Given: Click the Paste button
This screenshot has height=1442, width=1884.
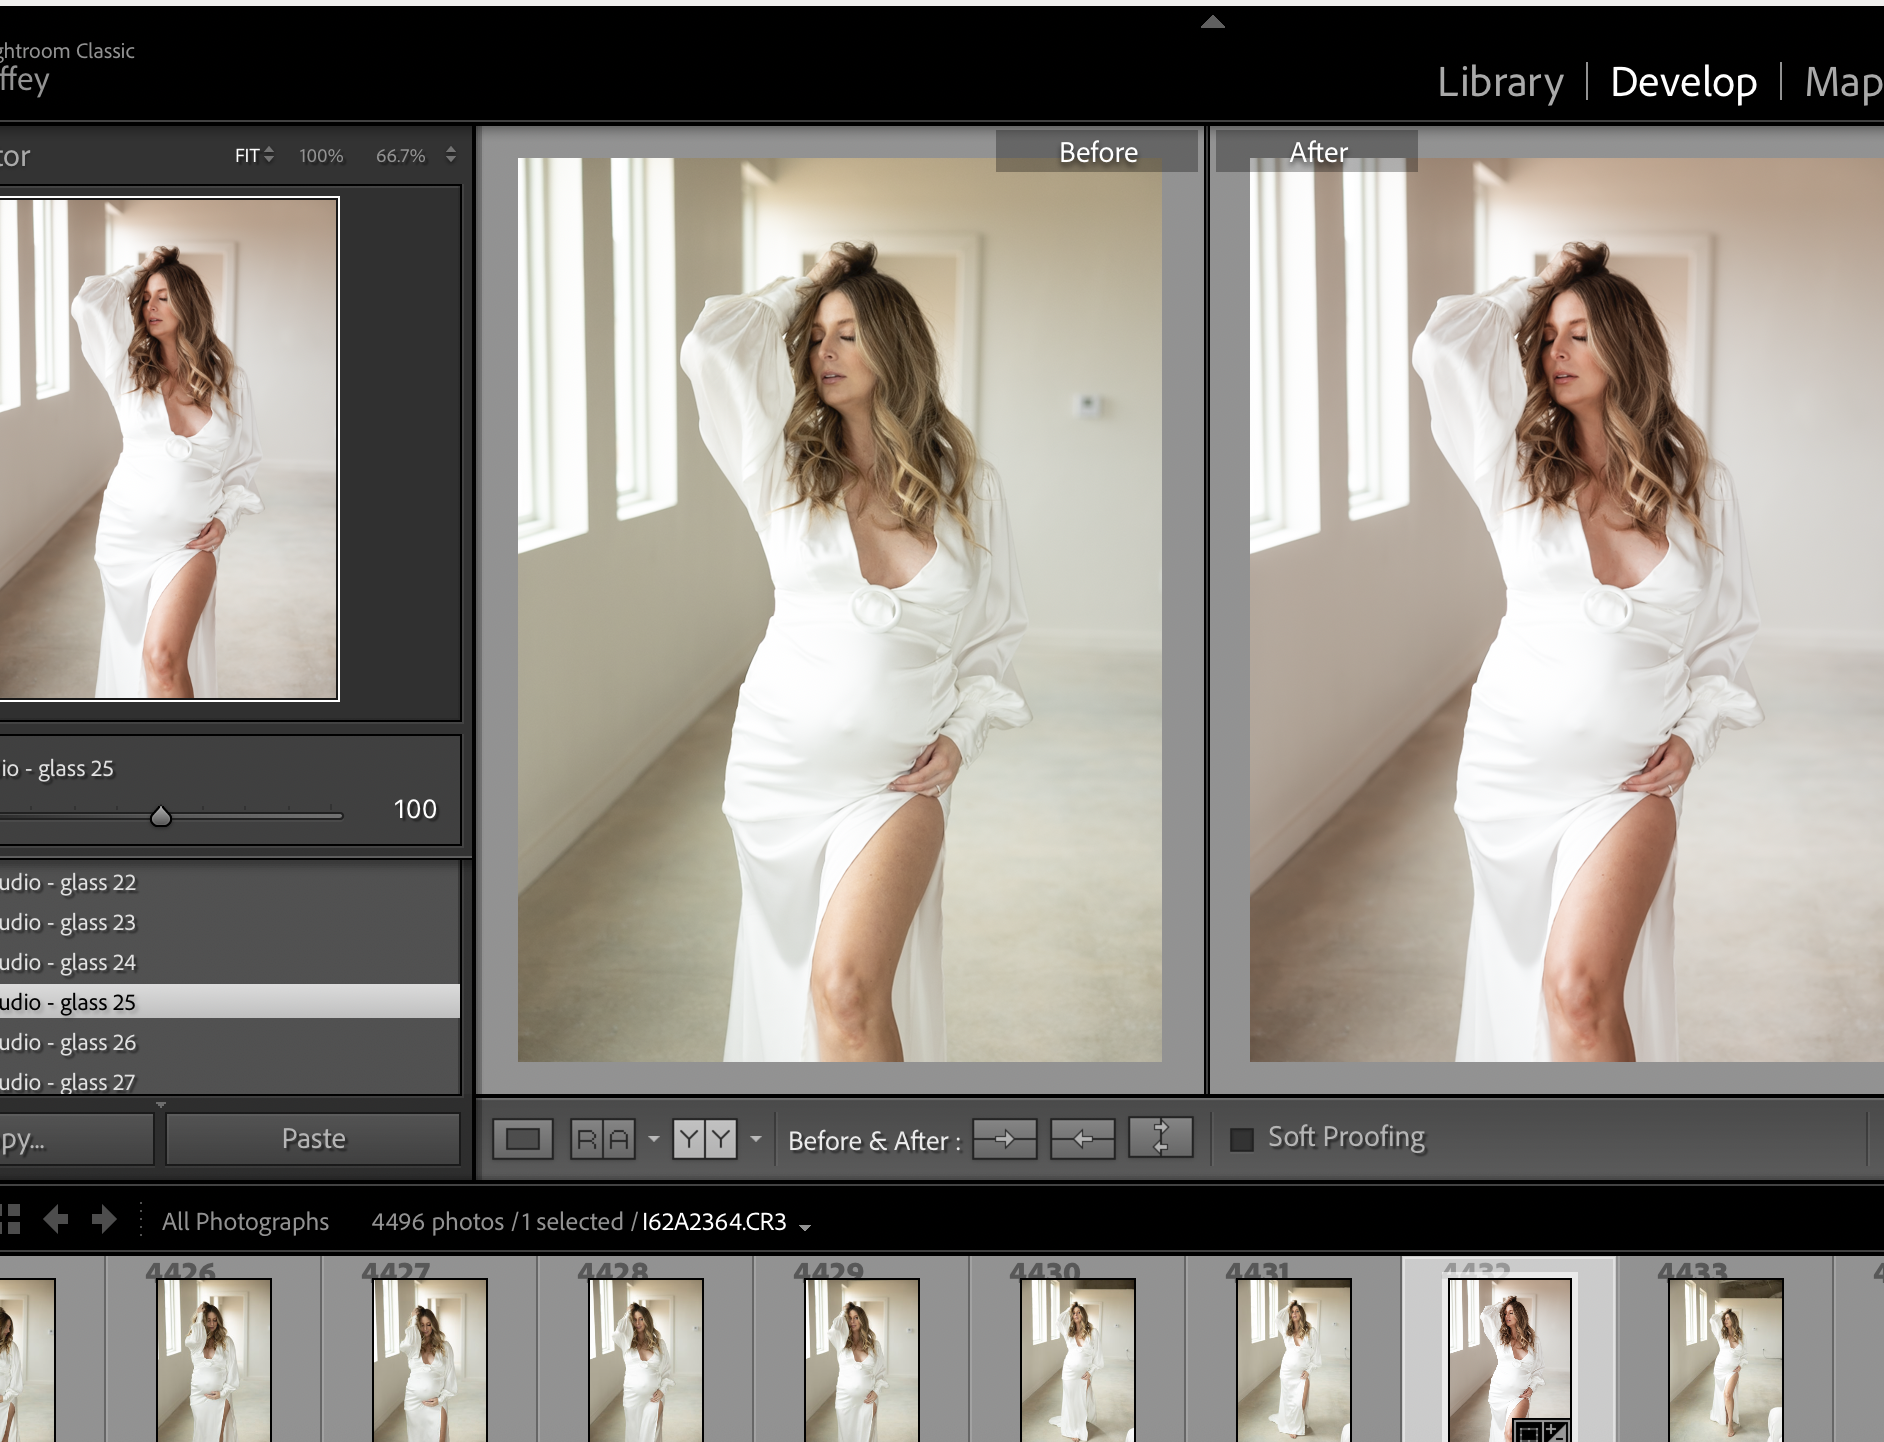Looking at the screenshot, I should coord(313,1139).
